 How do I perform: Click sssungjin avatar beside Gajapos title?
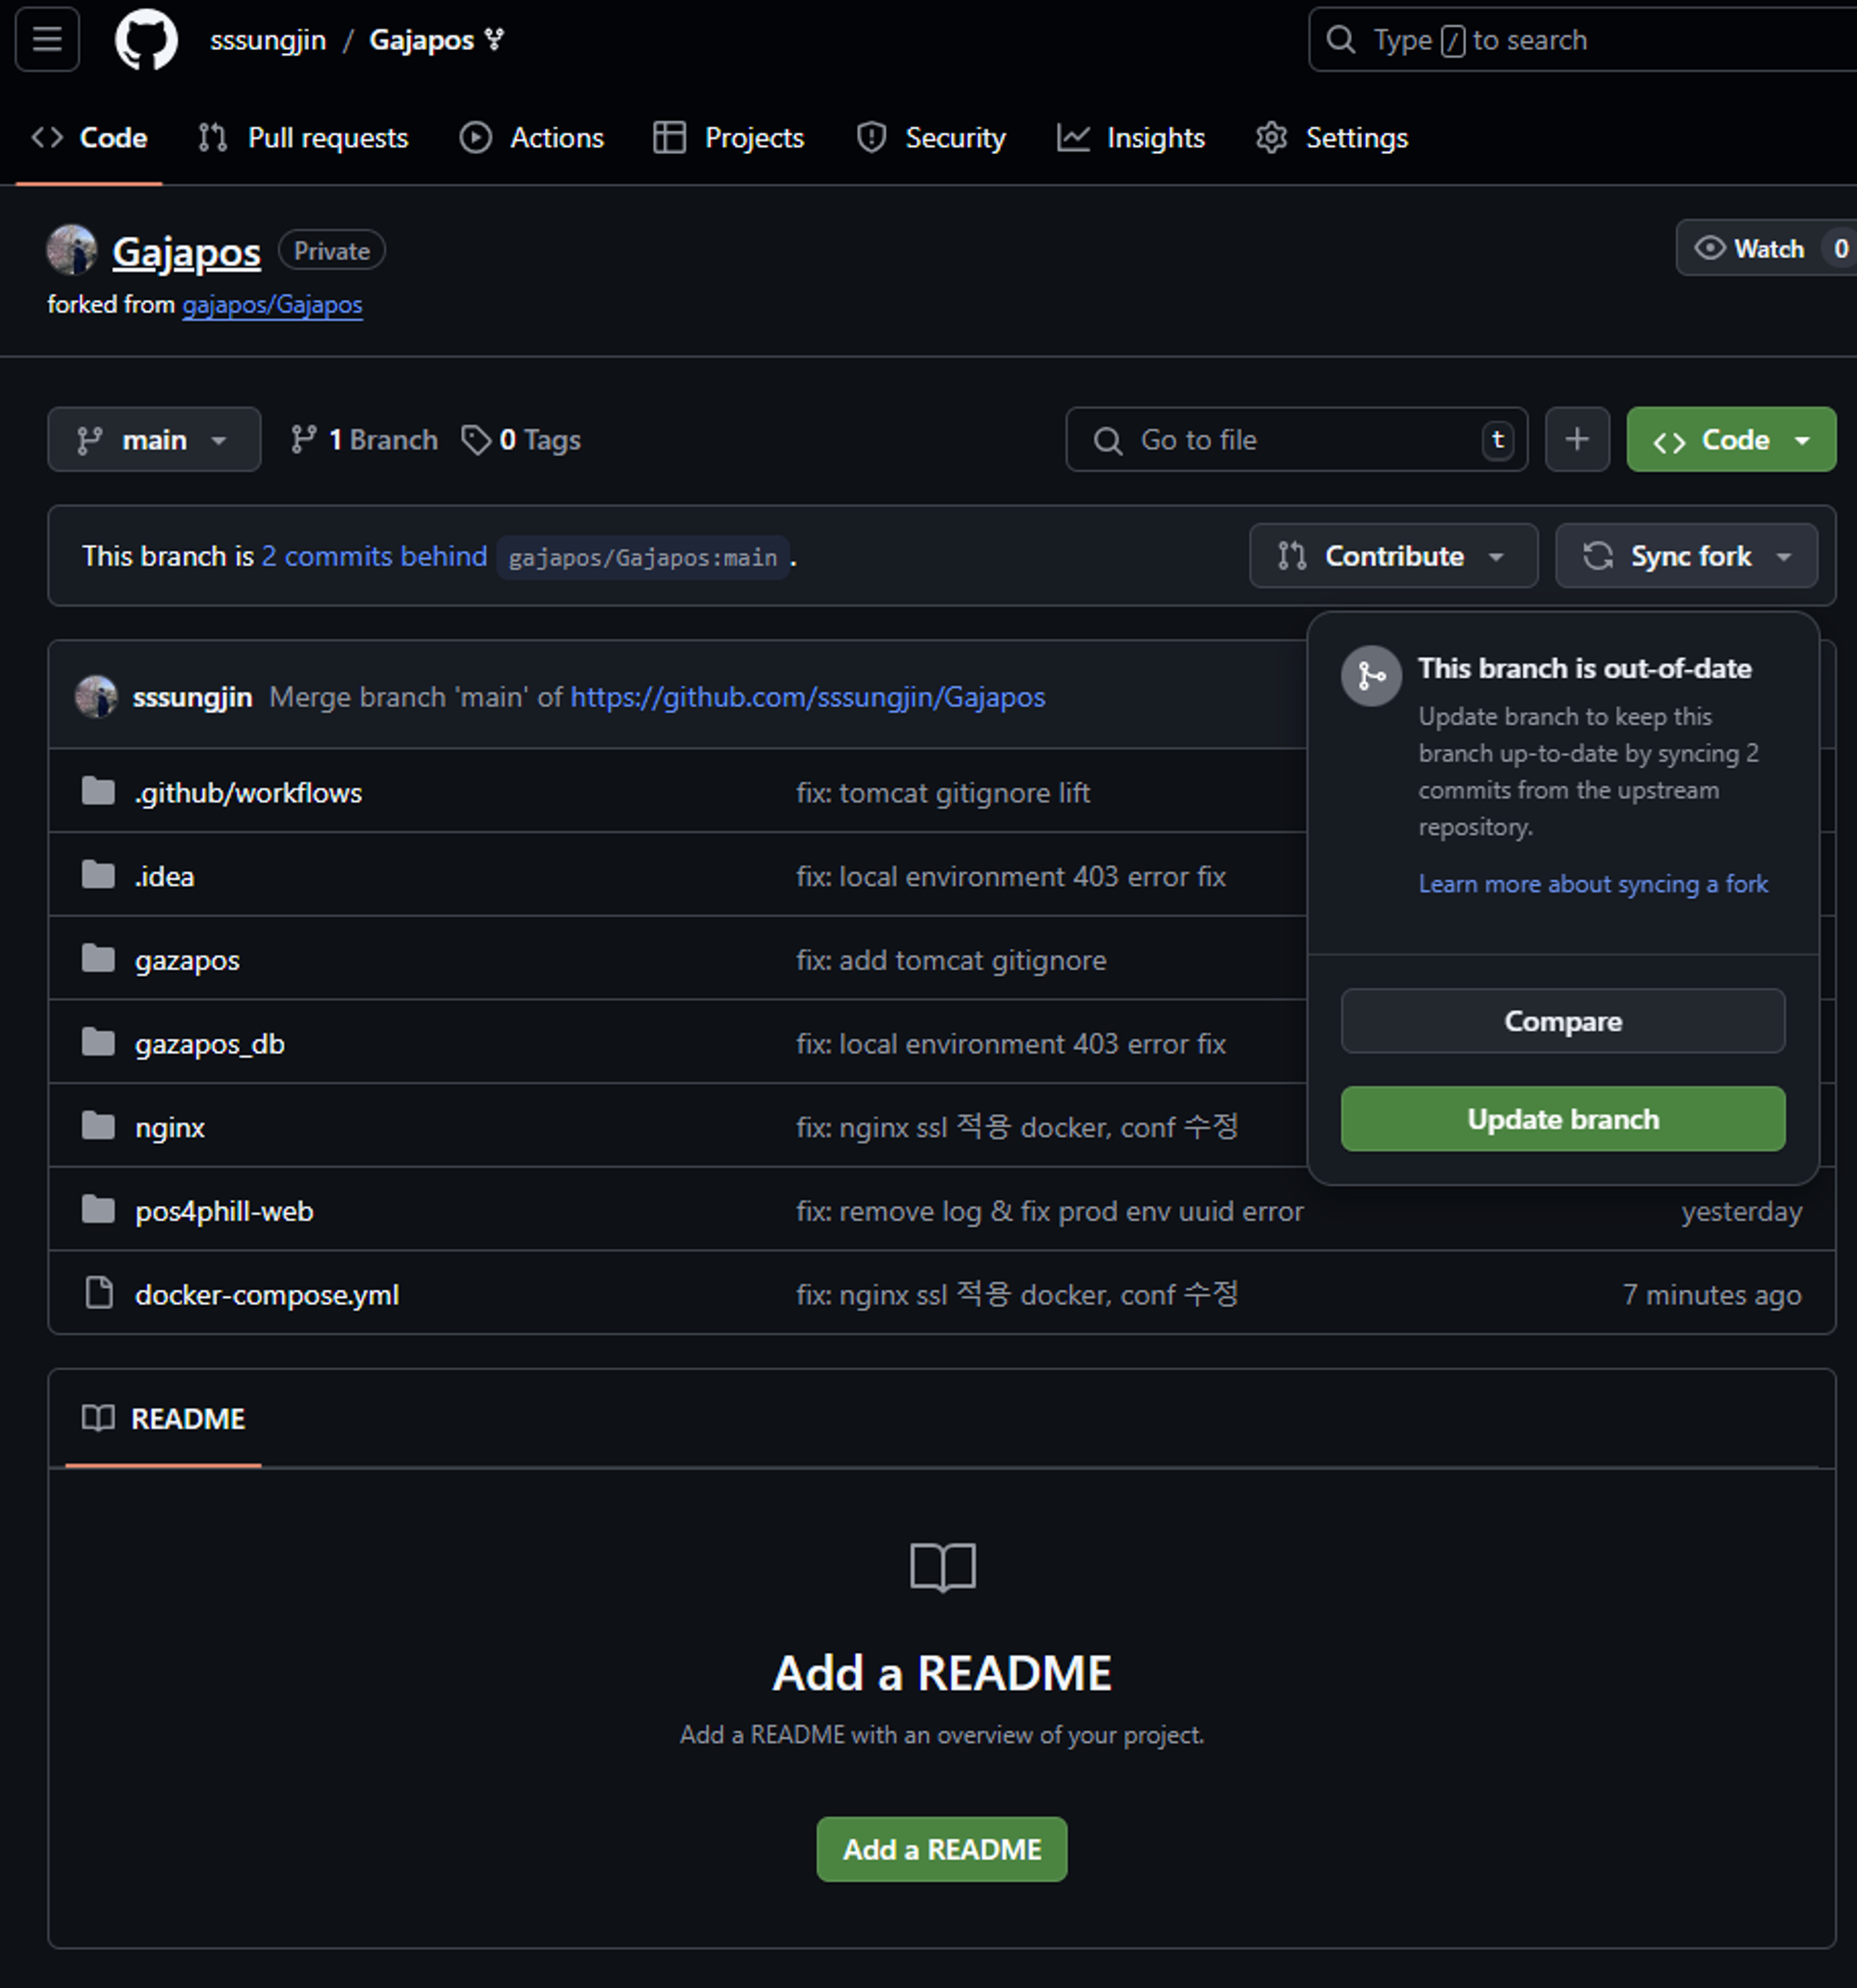(x=72, y=250)
